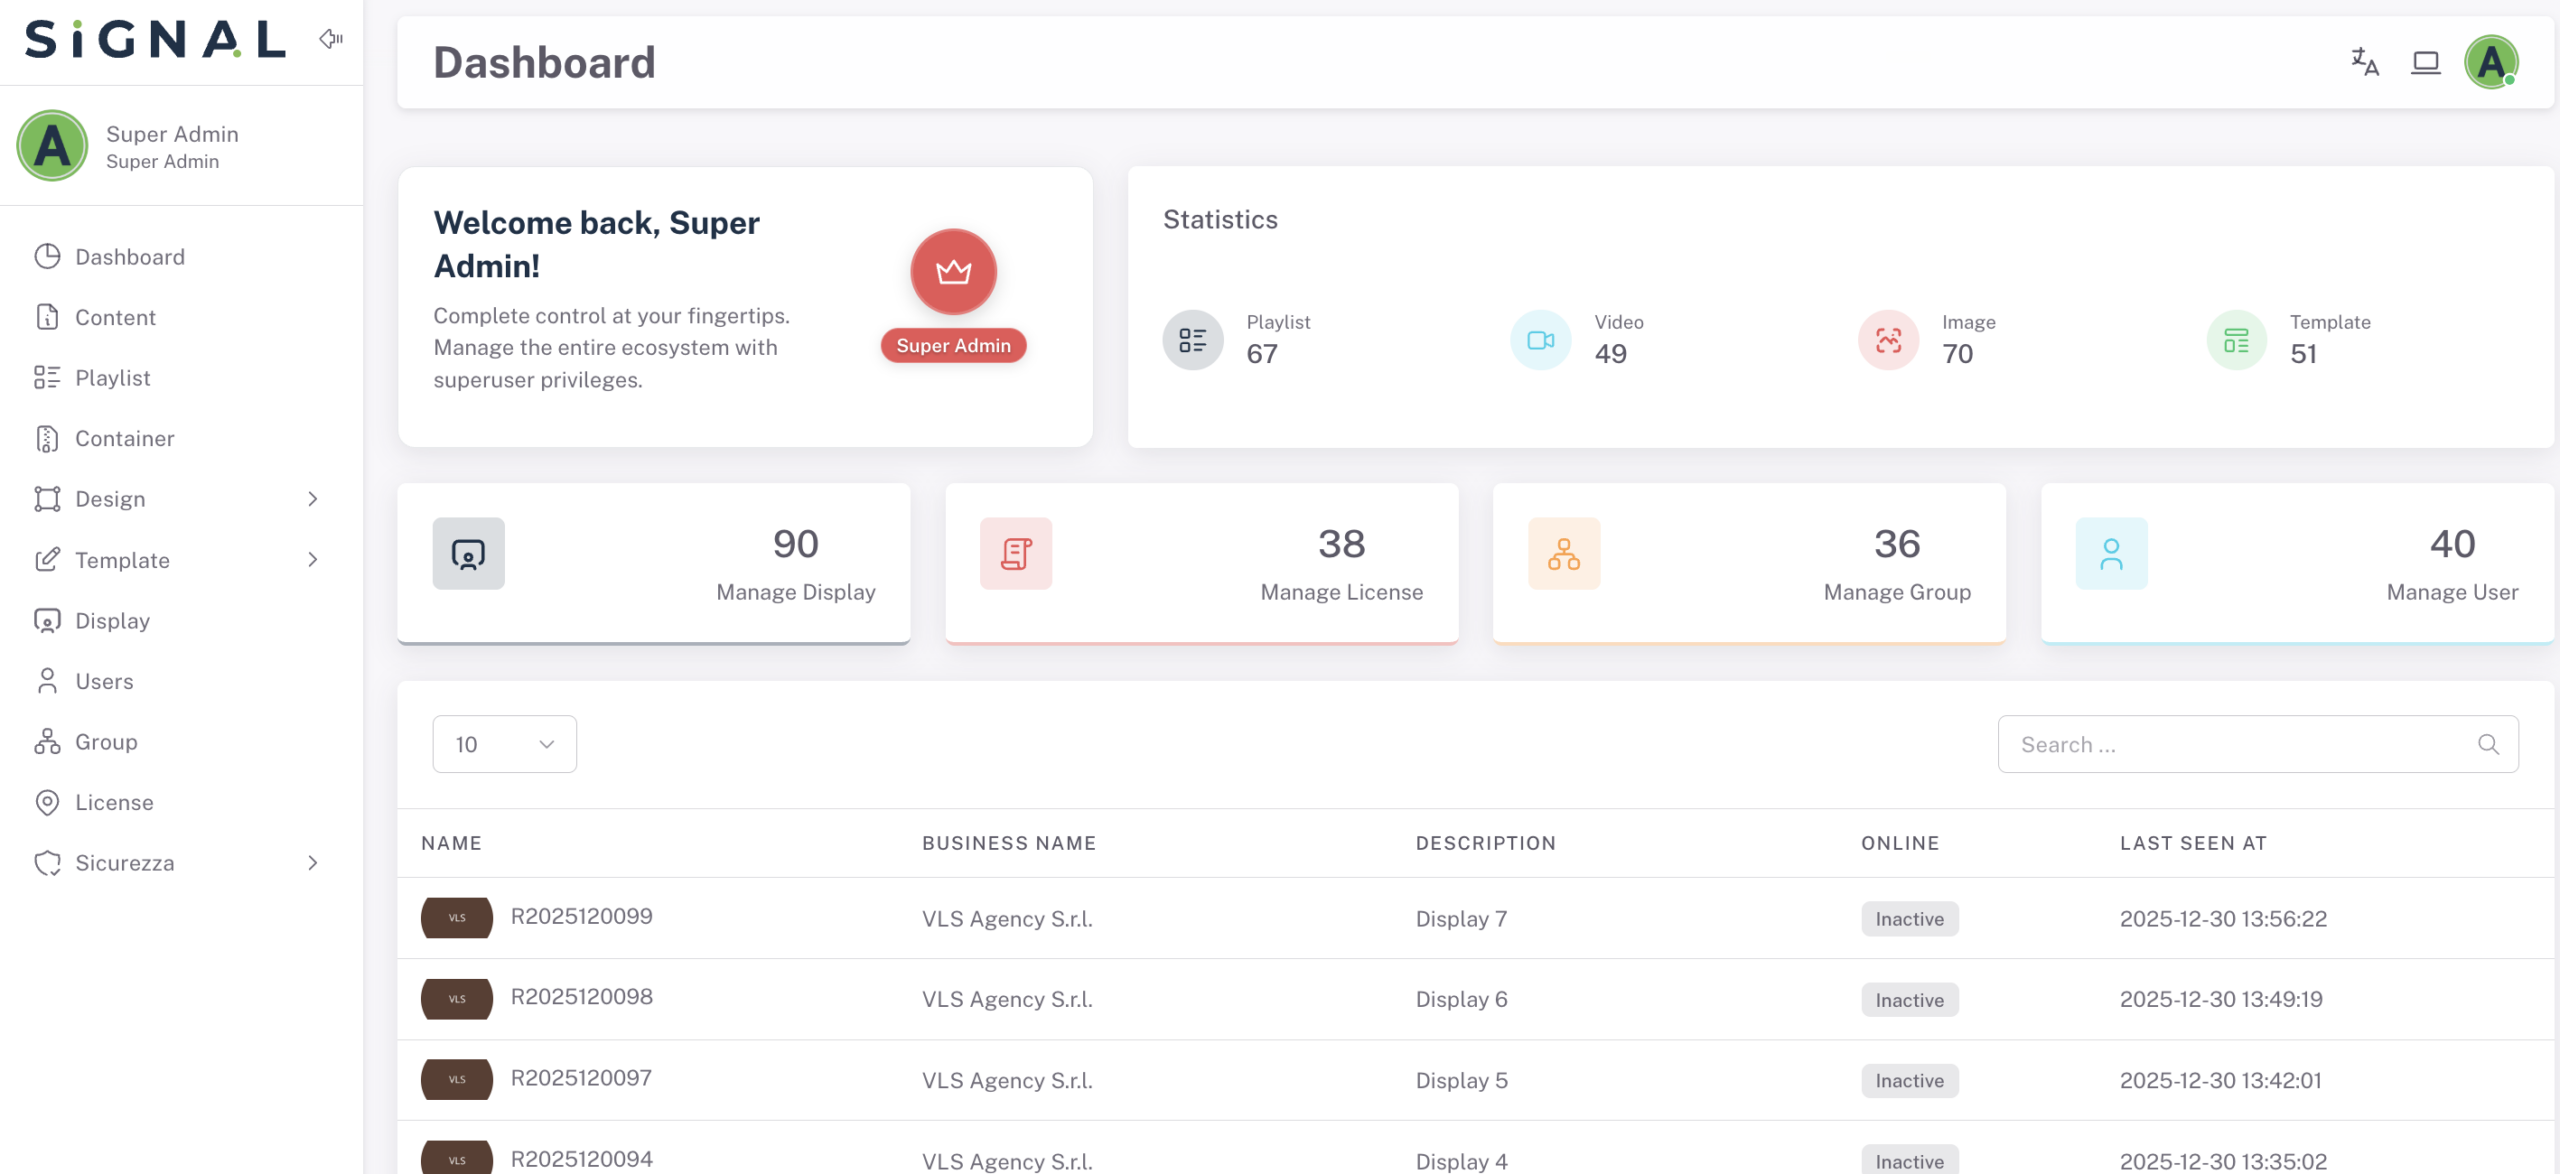Open the rows-per-page dropdown showing 10
Image resolution: width=2560 pixels, height=1174 pixels.
[504, 744]
